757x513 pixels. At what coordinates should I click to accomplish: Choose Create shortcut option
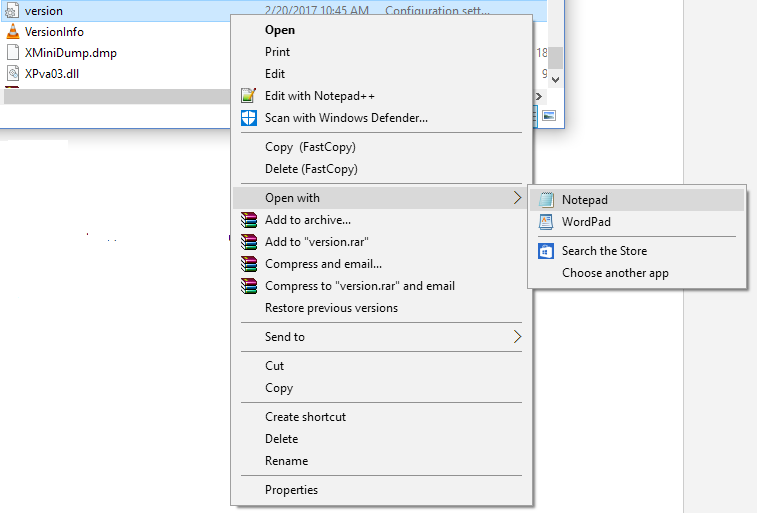(x=305, y=417)
